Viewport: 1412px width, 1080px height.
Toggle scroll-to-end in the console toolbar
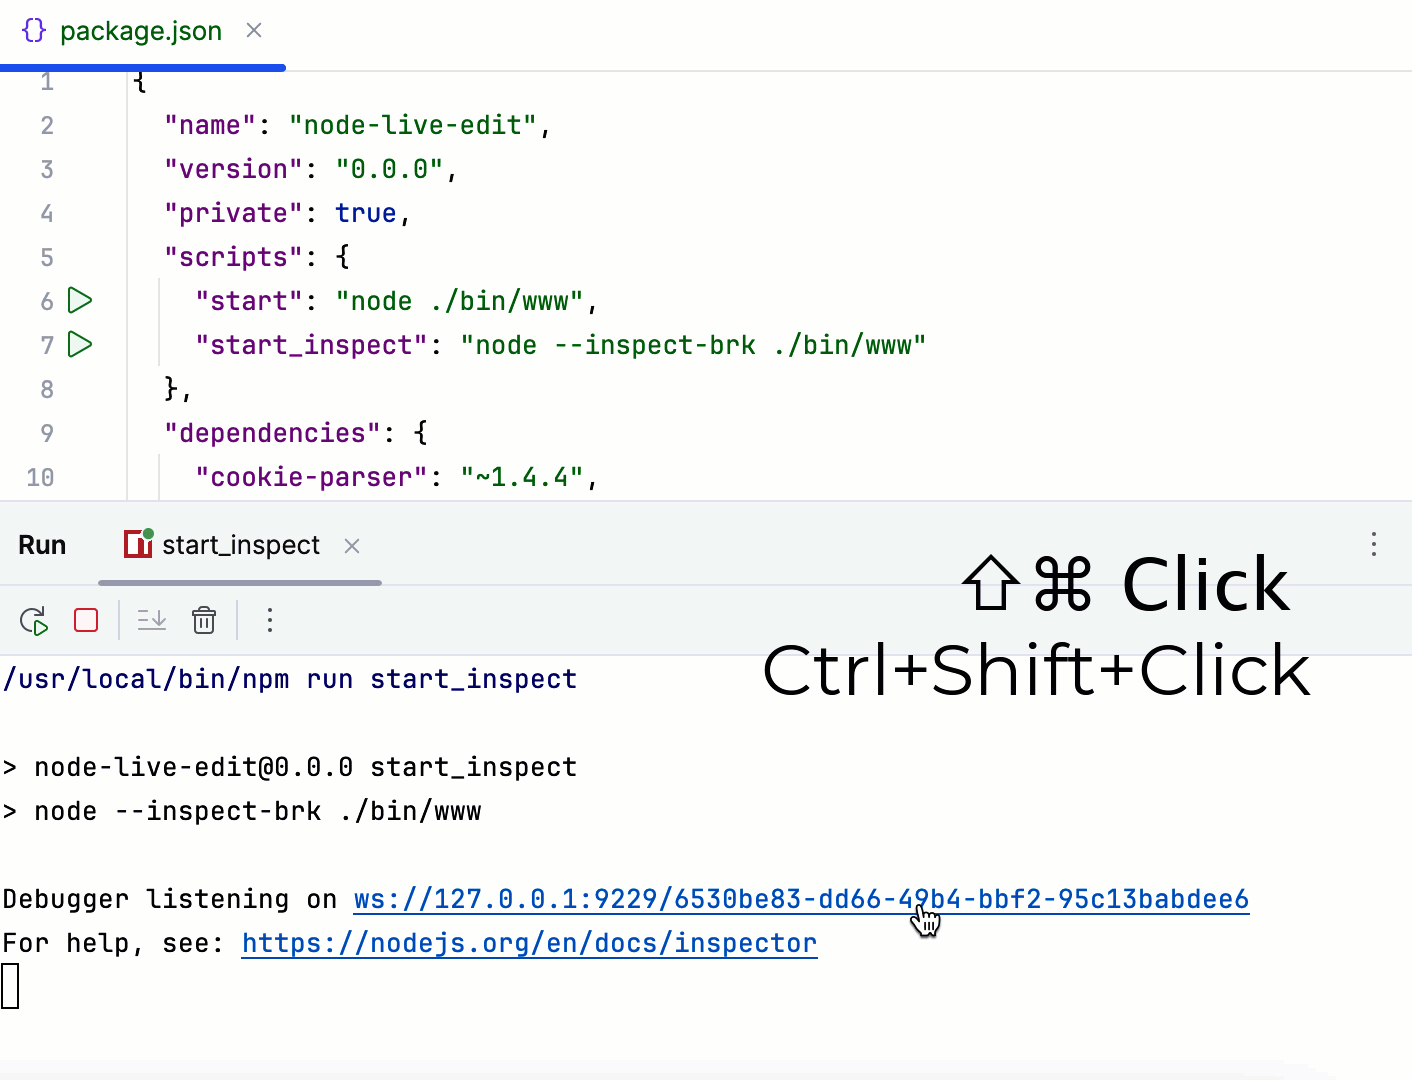tap(151, 620)
